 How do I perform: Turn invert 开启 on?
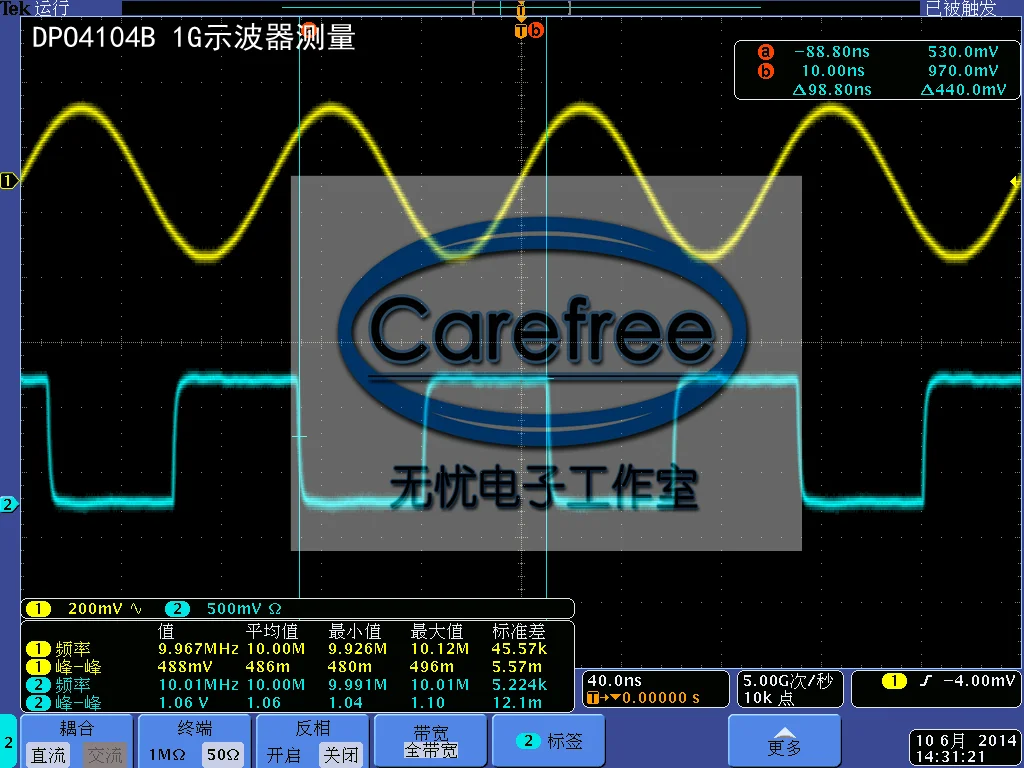point(284,755)
